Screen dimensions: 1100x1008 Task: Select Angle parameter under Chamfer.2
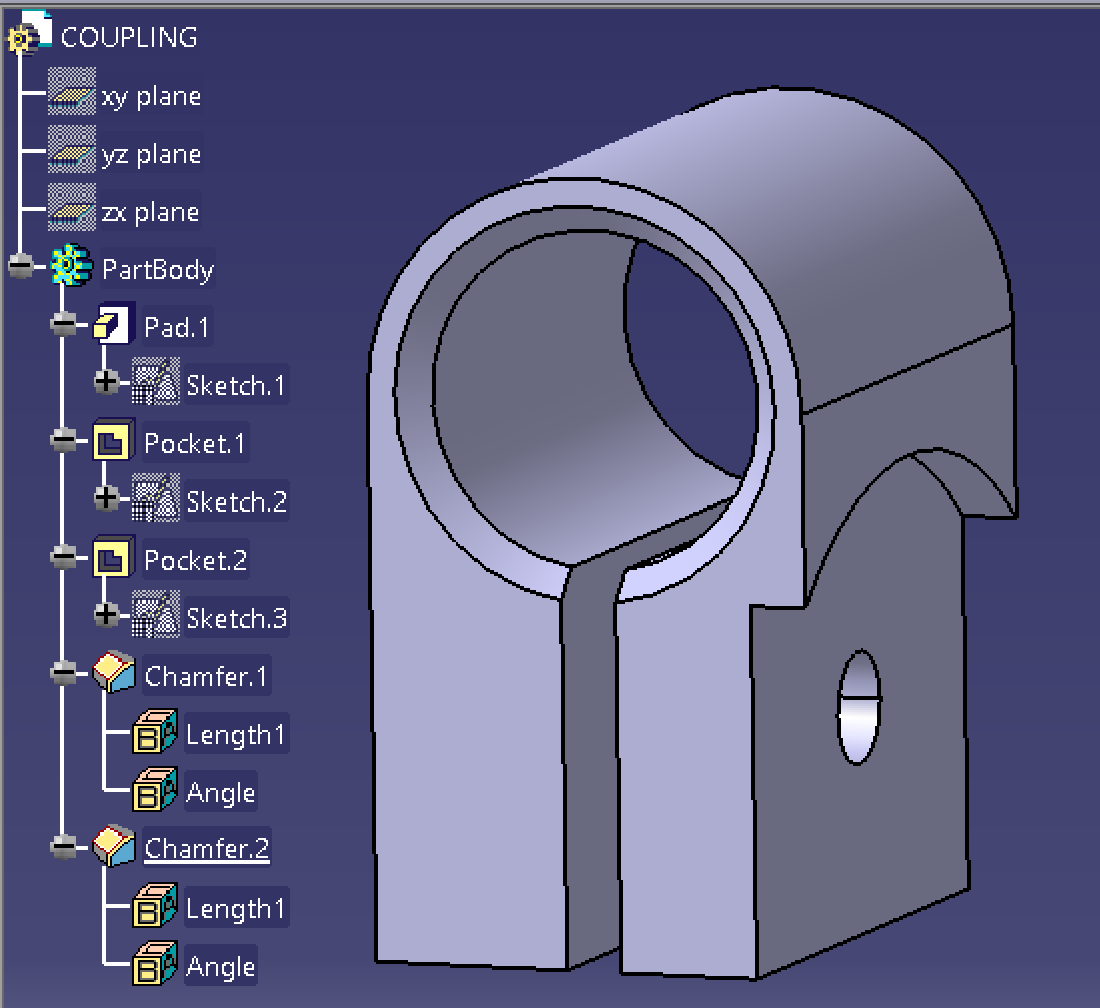tap(220, 966)
